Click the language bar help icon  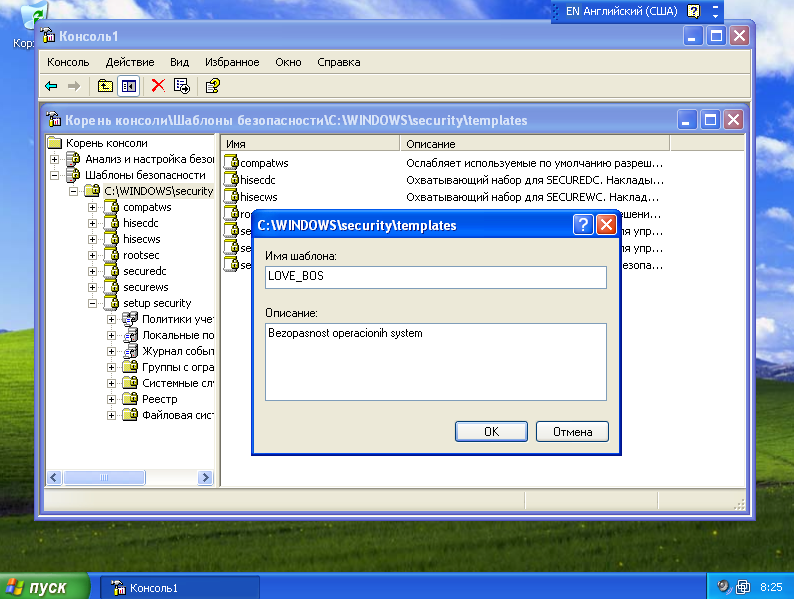pyautogui.click(x=693, y=11)
